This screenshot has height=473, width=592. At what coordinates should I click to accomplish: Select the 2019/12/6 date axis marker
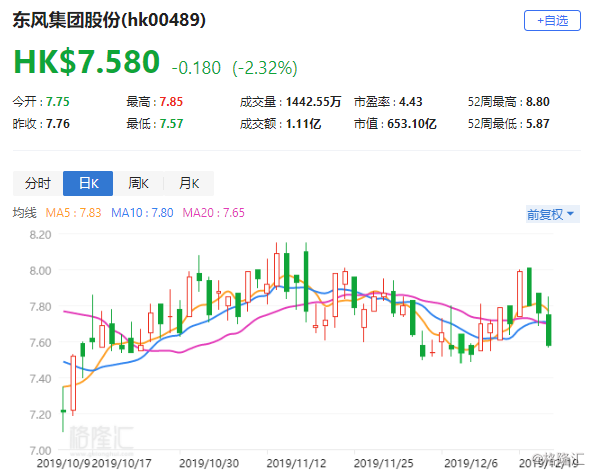point(471,463)
